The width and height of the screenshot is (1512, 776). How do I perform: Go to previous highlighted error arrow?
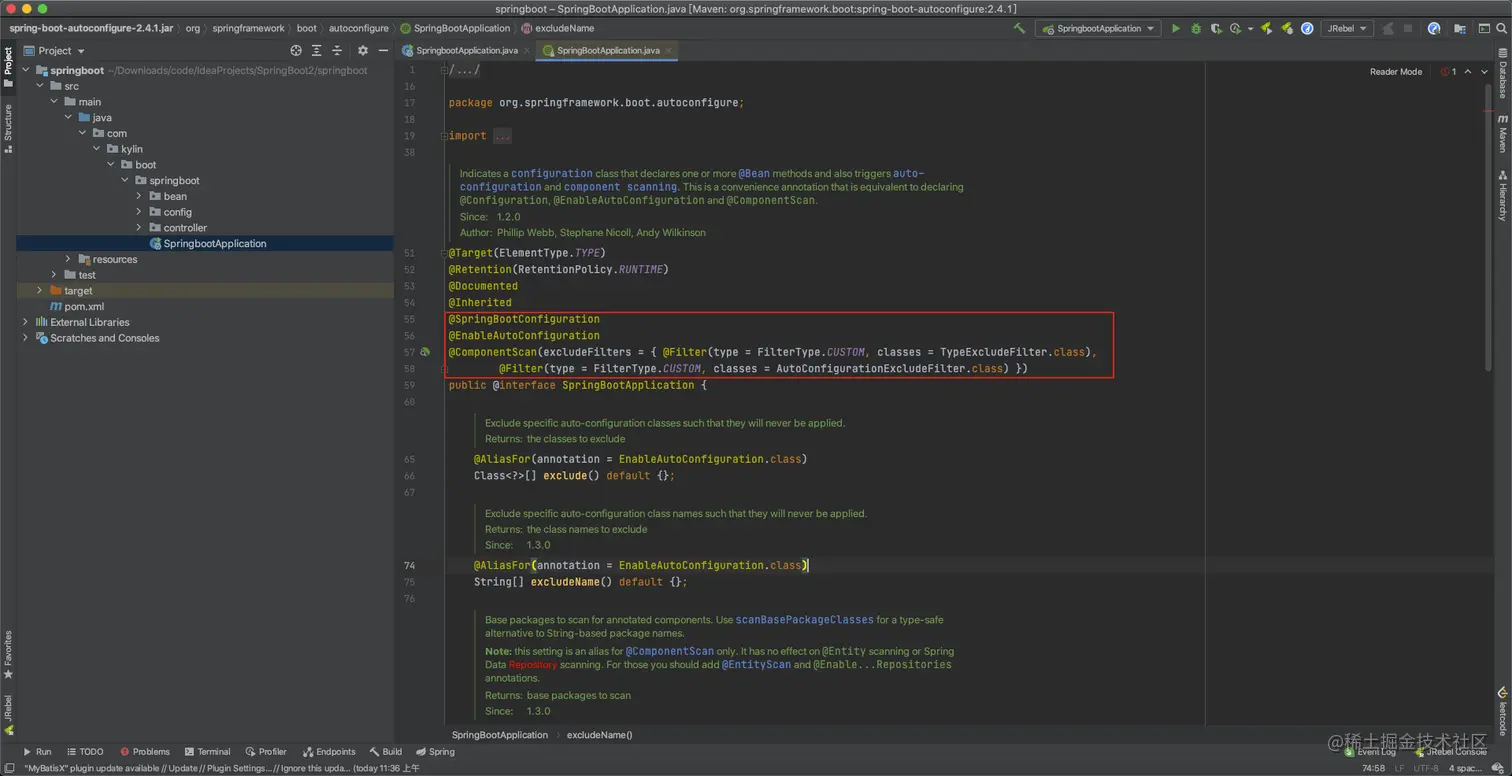point(1469,72)
